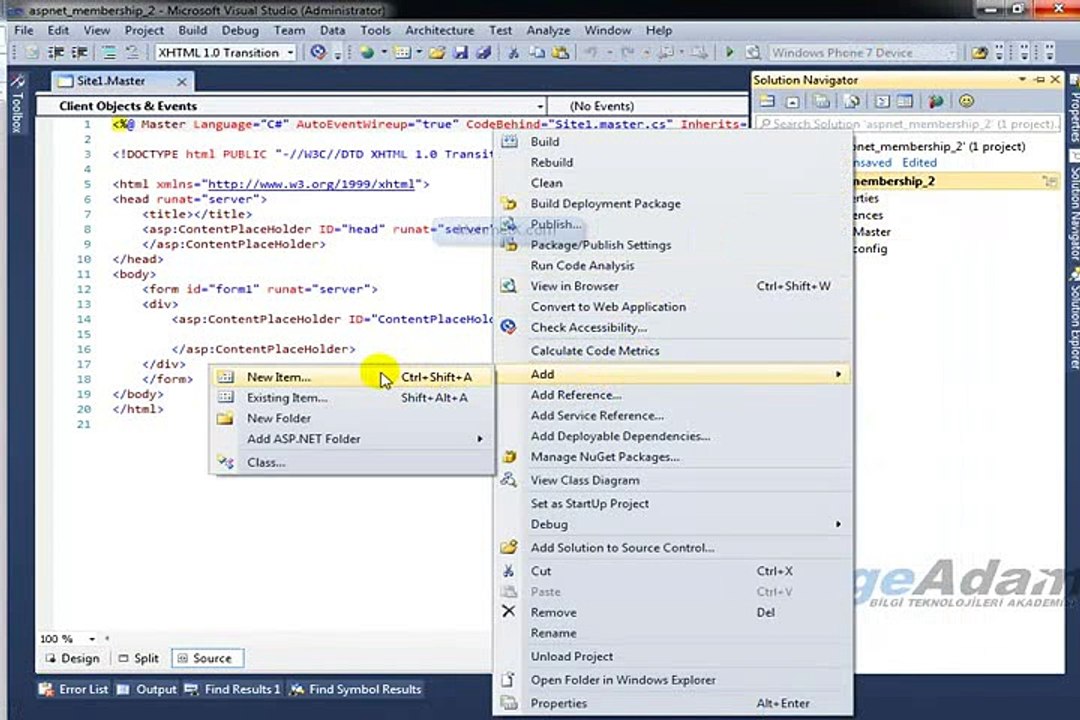This screenshot has width=1080, height=720.
Task: Open the Add New Item toolbar dropdown arrow
Action: [418, 52]
